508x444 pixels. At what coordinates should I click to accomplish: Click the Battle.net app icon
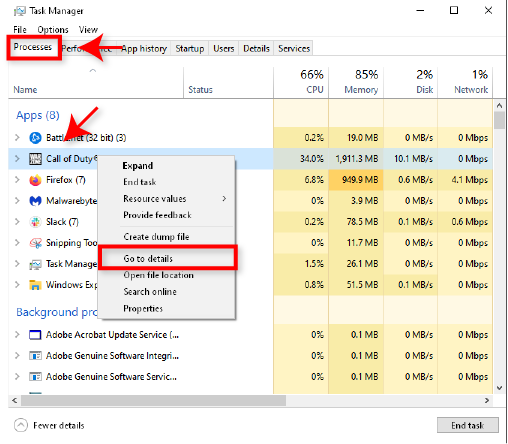pos(35,138)
